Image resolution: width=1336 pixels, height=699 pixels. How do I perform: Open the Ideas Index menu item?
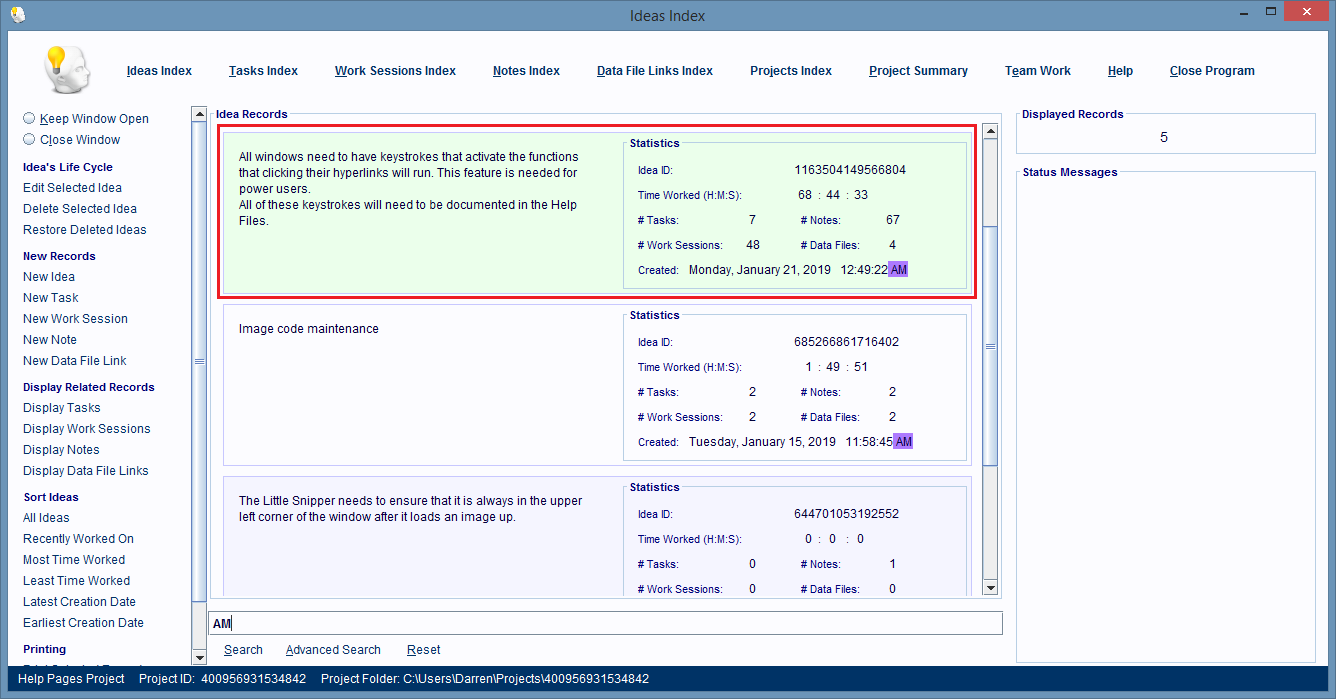coord(159,71)
